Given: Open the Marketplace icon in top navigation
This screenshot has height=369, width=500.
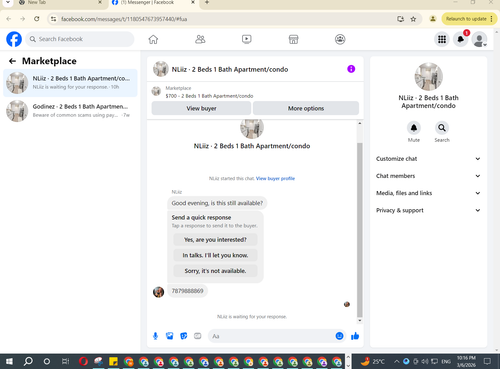Looking at the screenshot, I should tap(293, 39).
